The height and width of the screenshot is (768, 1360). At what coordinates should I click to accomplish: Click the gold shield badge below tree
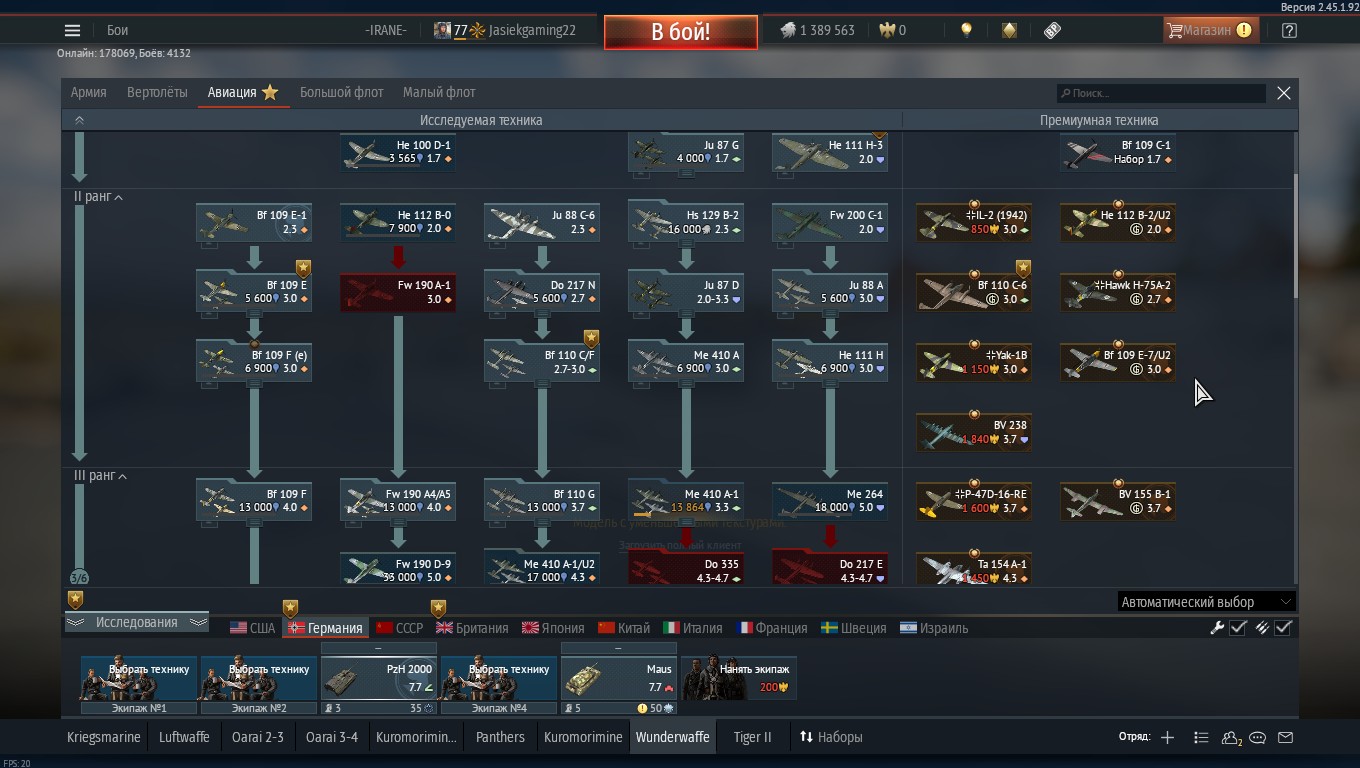(75, 599)
